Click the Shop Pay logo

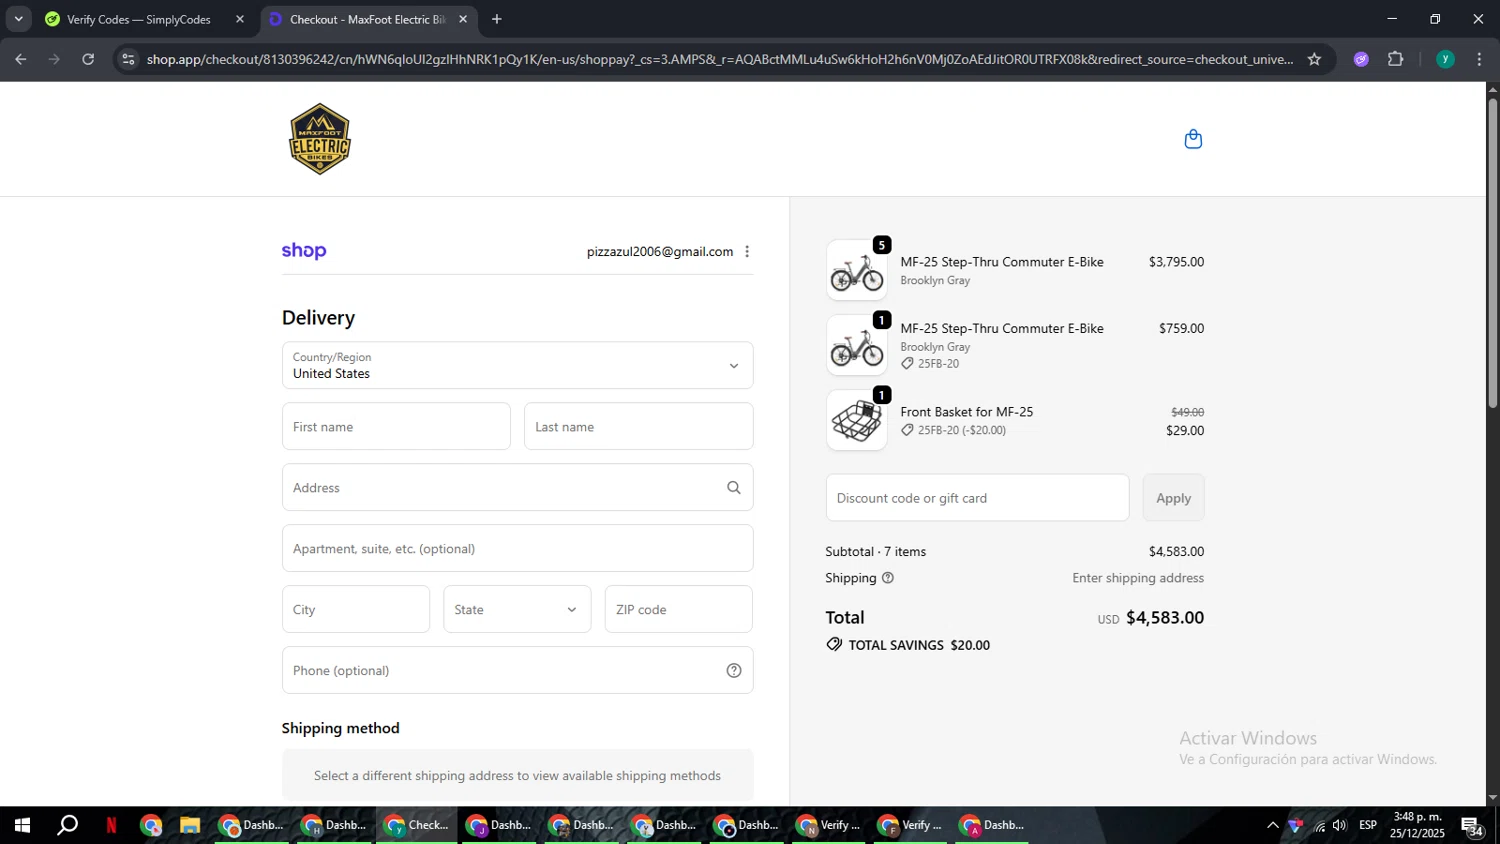(x=304, y=251)
